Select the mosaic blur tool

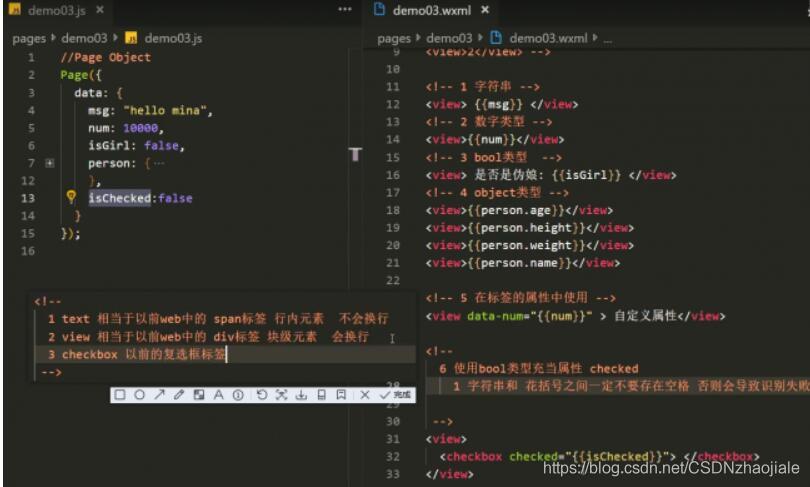pos(199,395)
